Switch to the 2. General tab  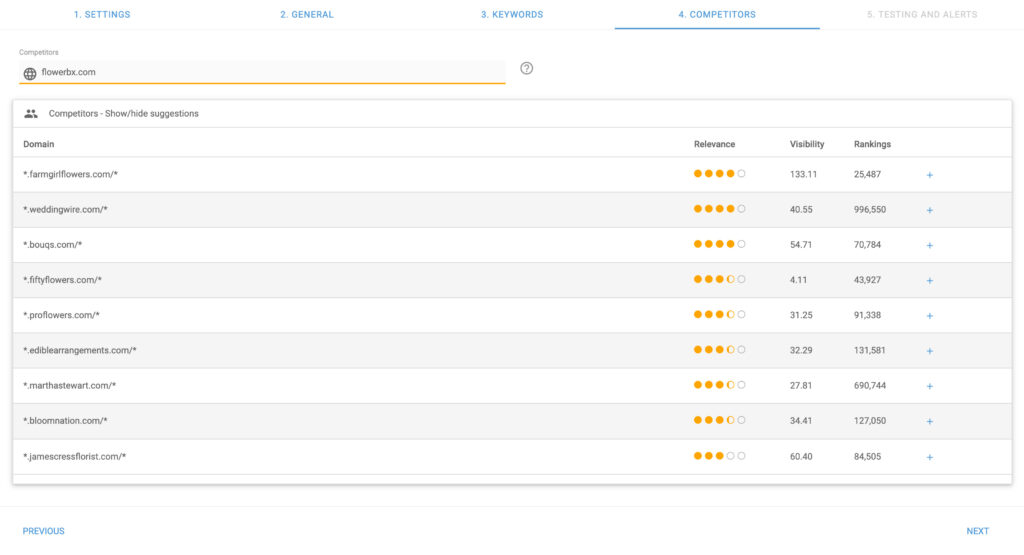pyautogui.click(x=307, y=14)
